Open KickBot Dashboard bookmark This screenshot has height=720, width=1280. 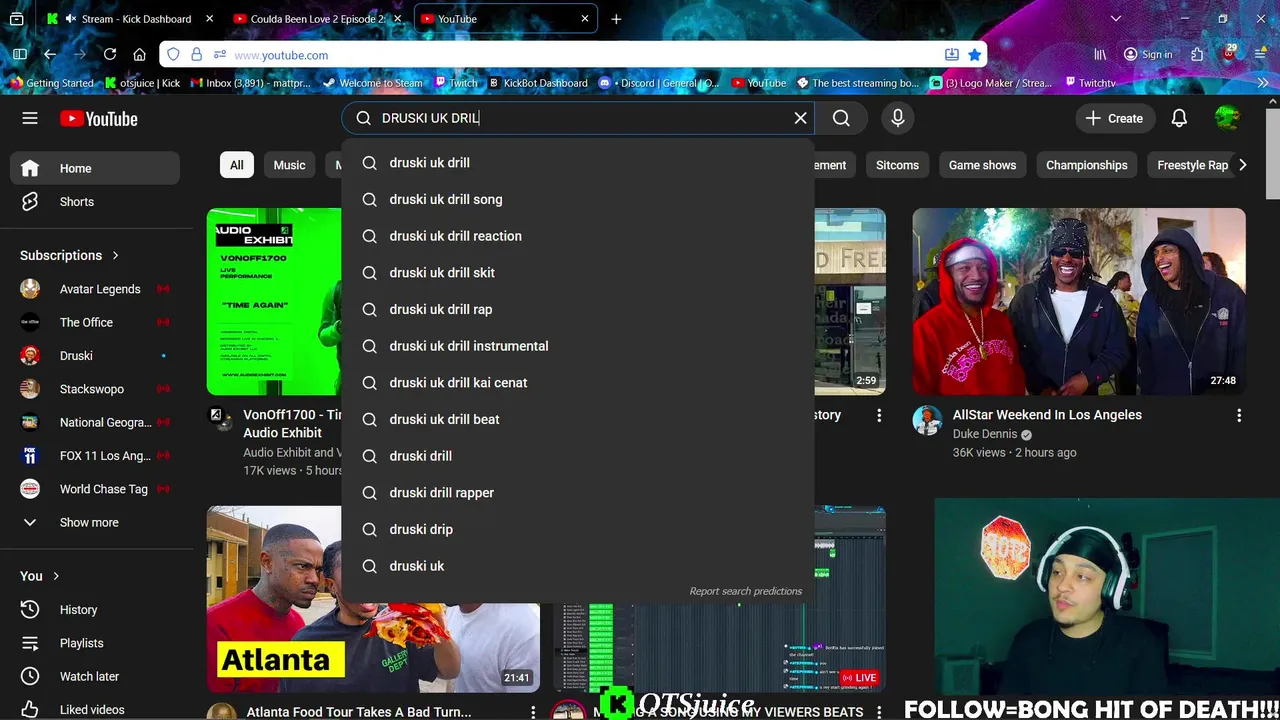(537, 83)
